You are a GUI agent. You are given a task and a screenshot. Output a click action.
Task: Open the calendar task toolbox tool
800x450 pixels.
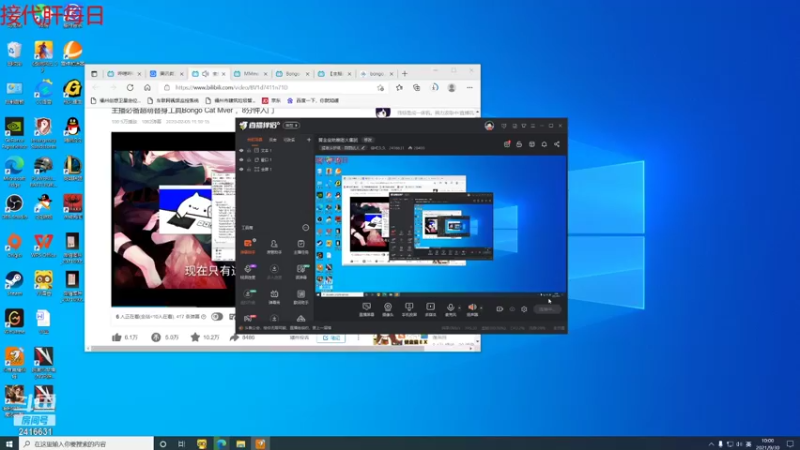tap(301, 246)
